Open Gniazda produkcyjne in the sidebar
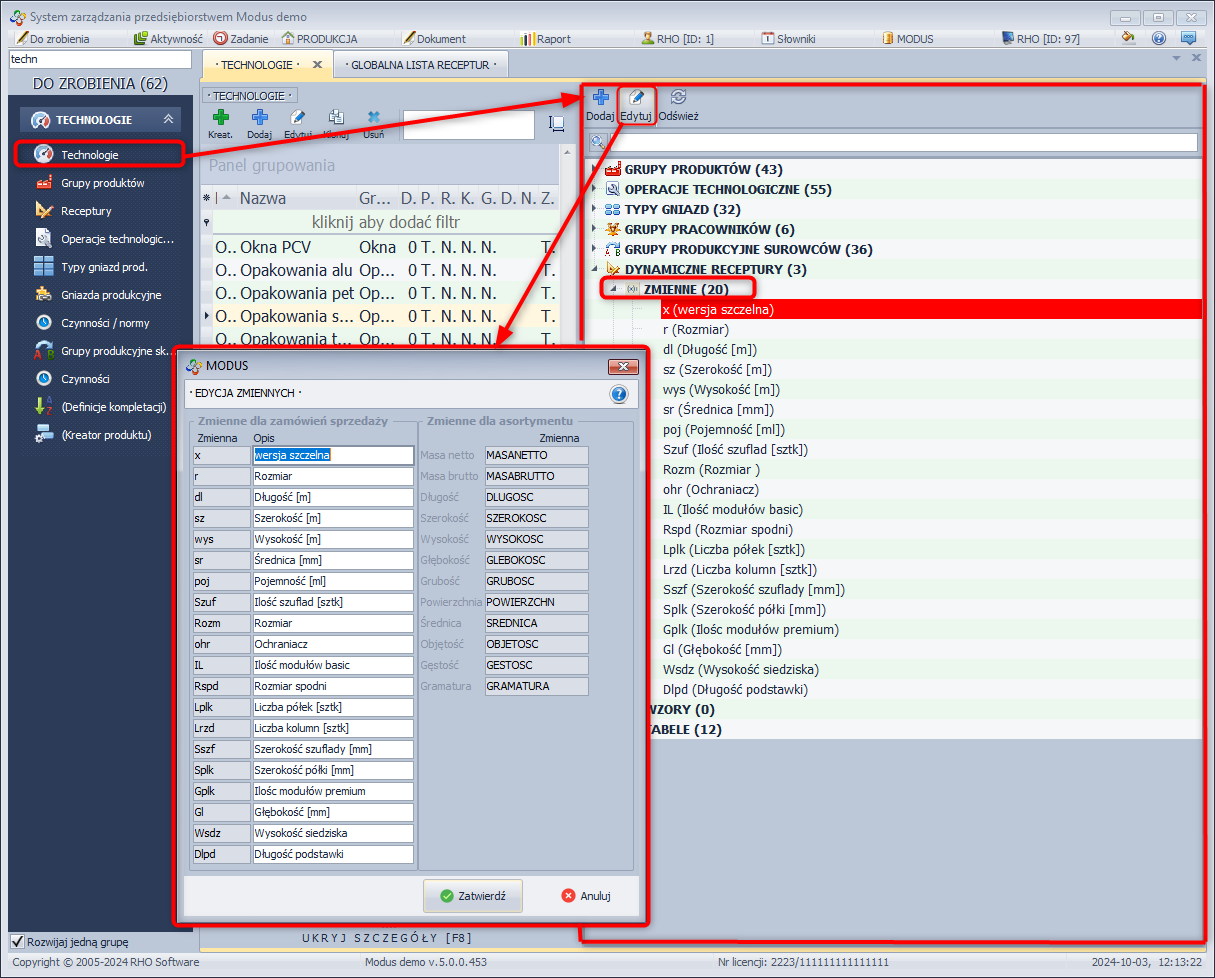 110,295
